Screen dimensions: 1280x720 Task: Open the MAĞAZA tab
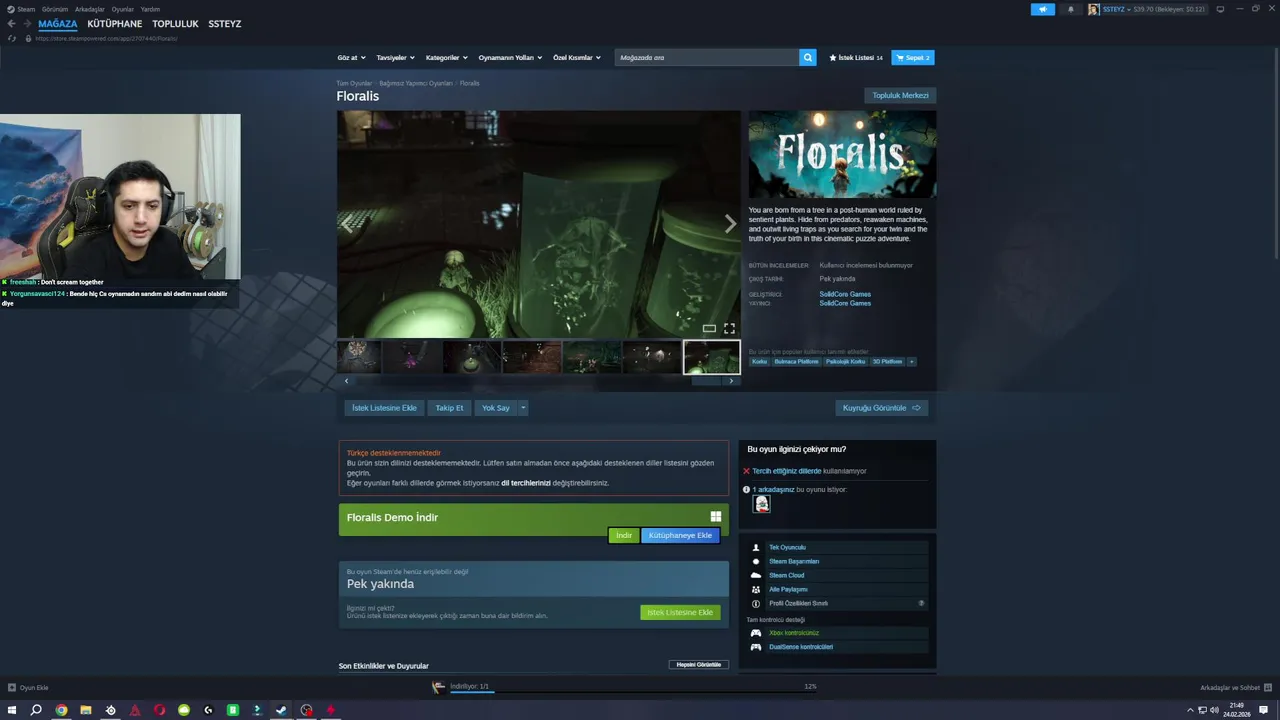point(58,23)
